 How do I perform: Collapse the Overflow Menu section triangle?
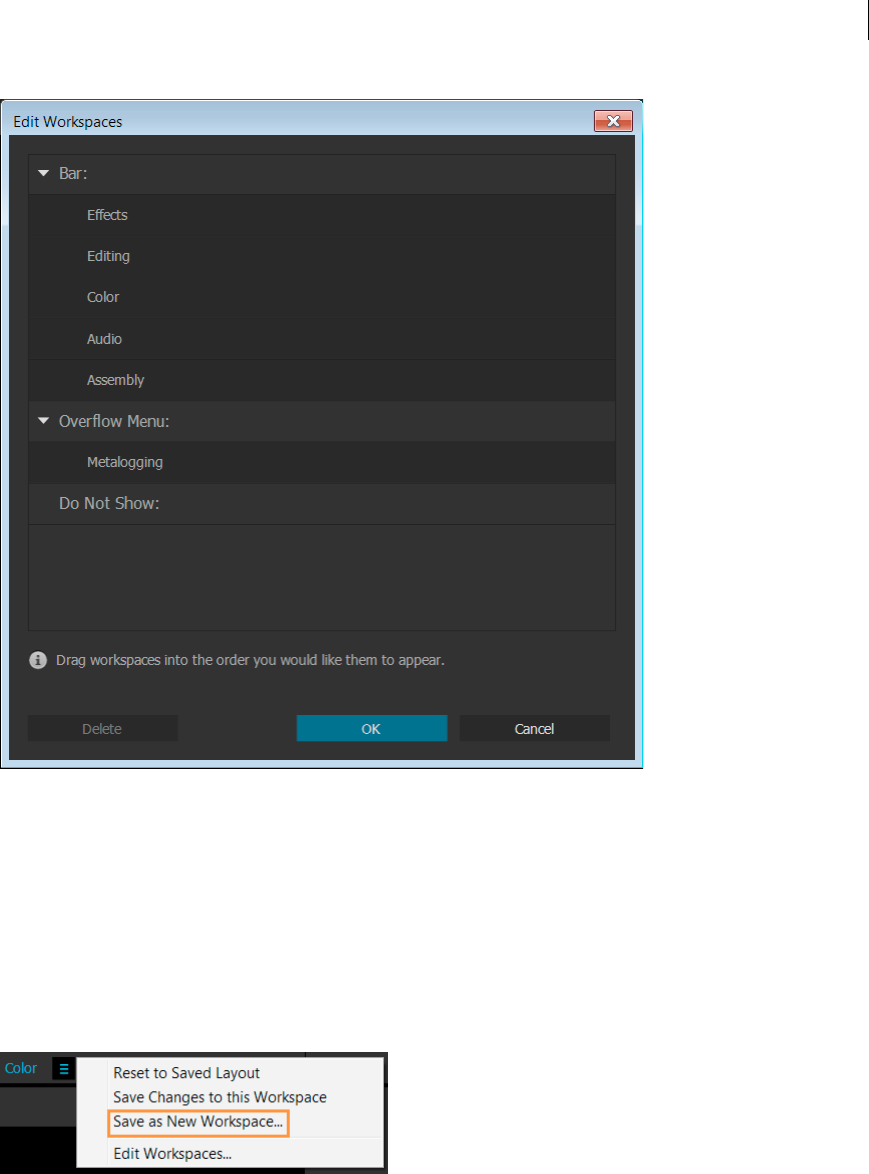[43, 421]
